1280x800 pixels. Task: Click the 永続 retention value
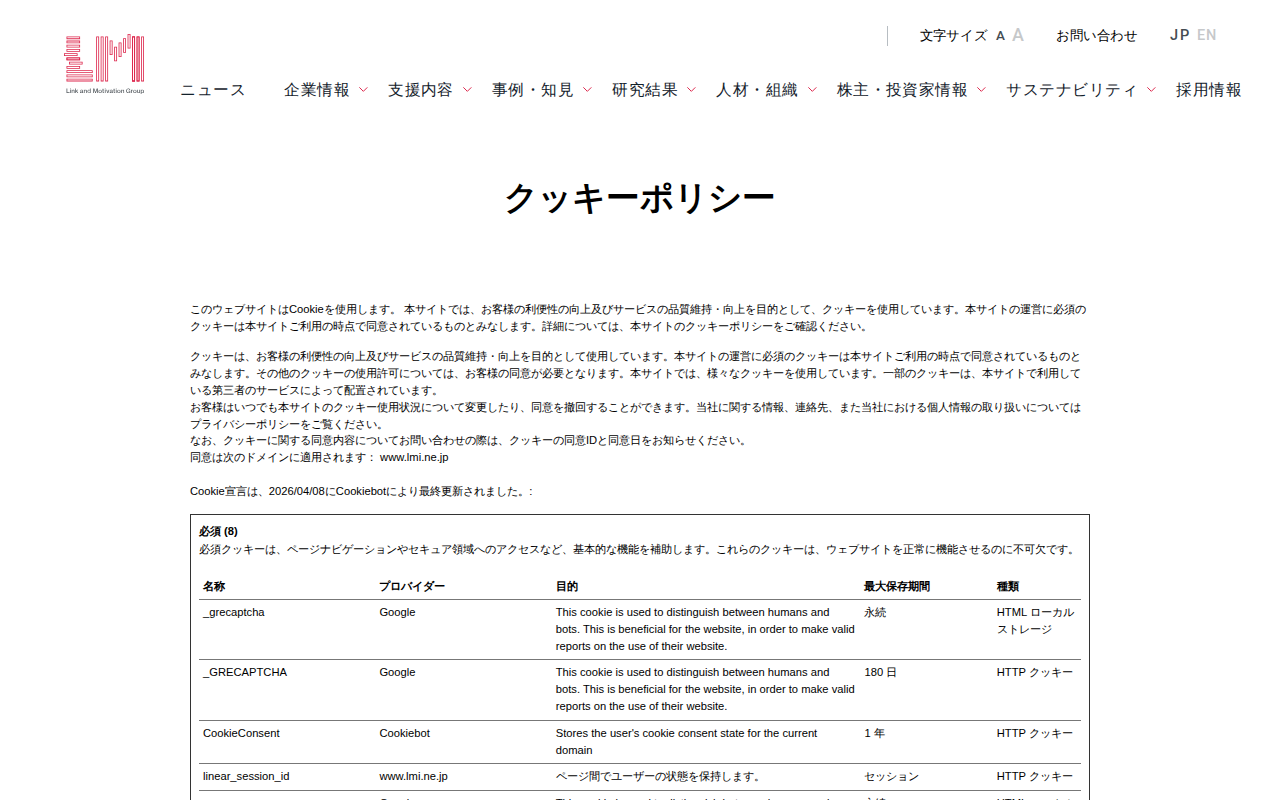(875, 612)
